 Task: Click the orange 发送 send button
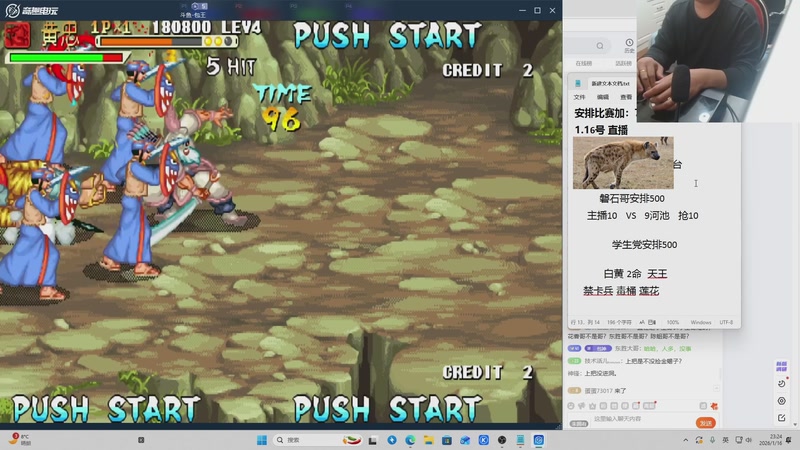pyautogui.click(x=706, y=423)
